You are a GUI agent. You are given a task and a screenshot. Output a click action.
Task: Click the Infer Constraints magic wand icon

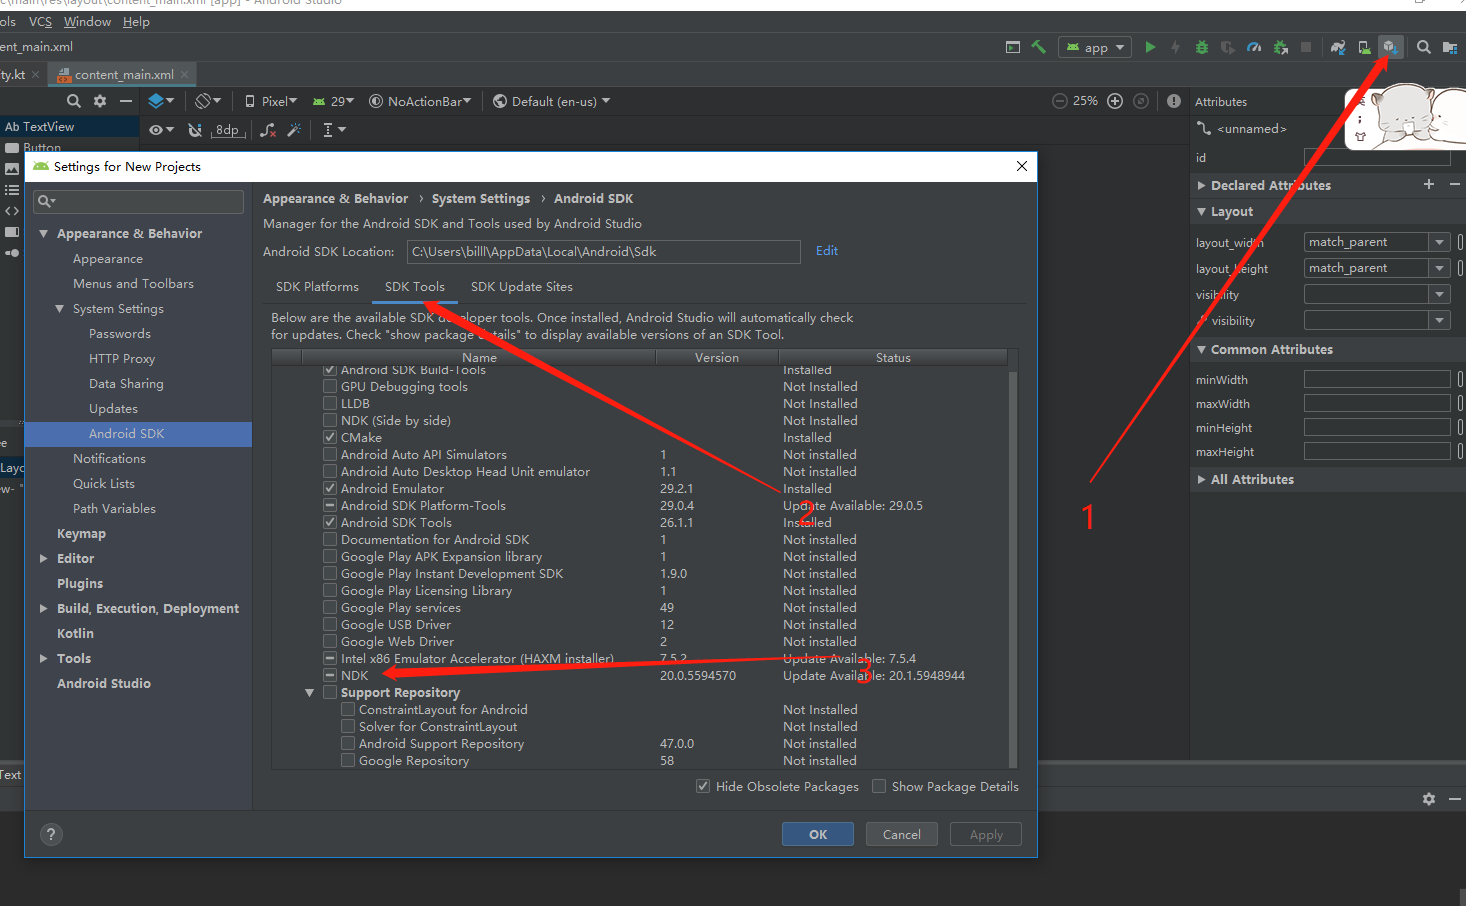tap(294, 130)
